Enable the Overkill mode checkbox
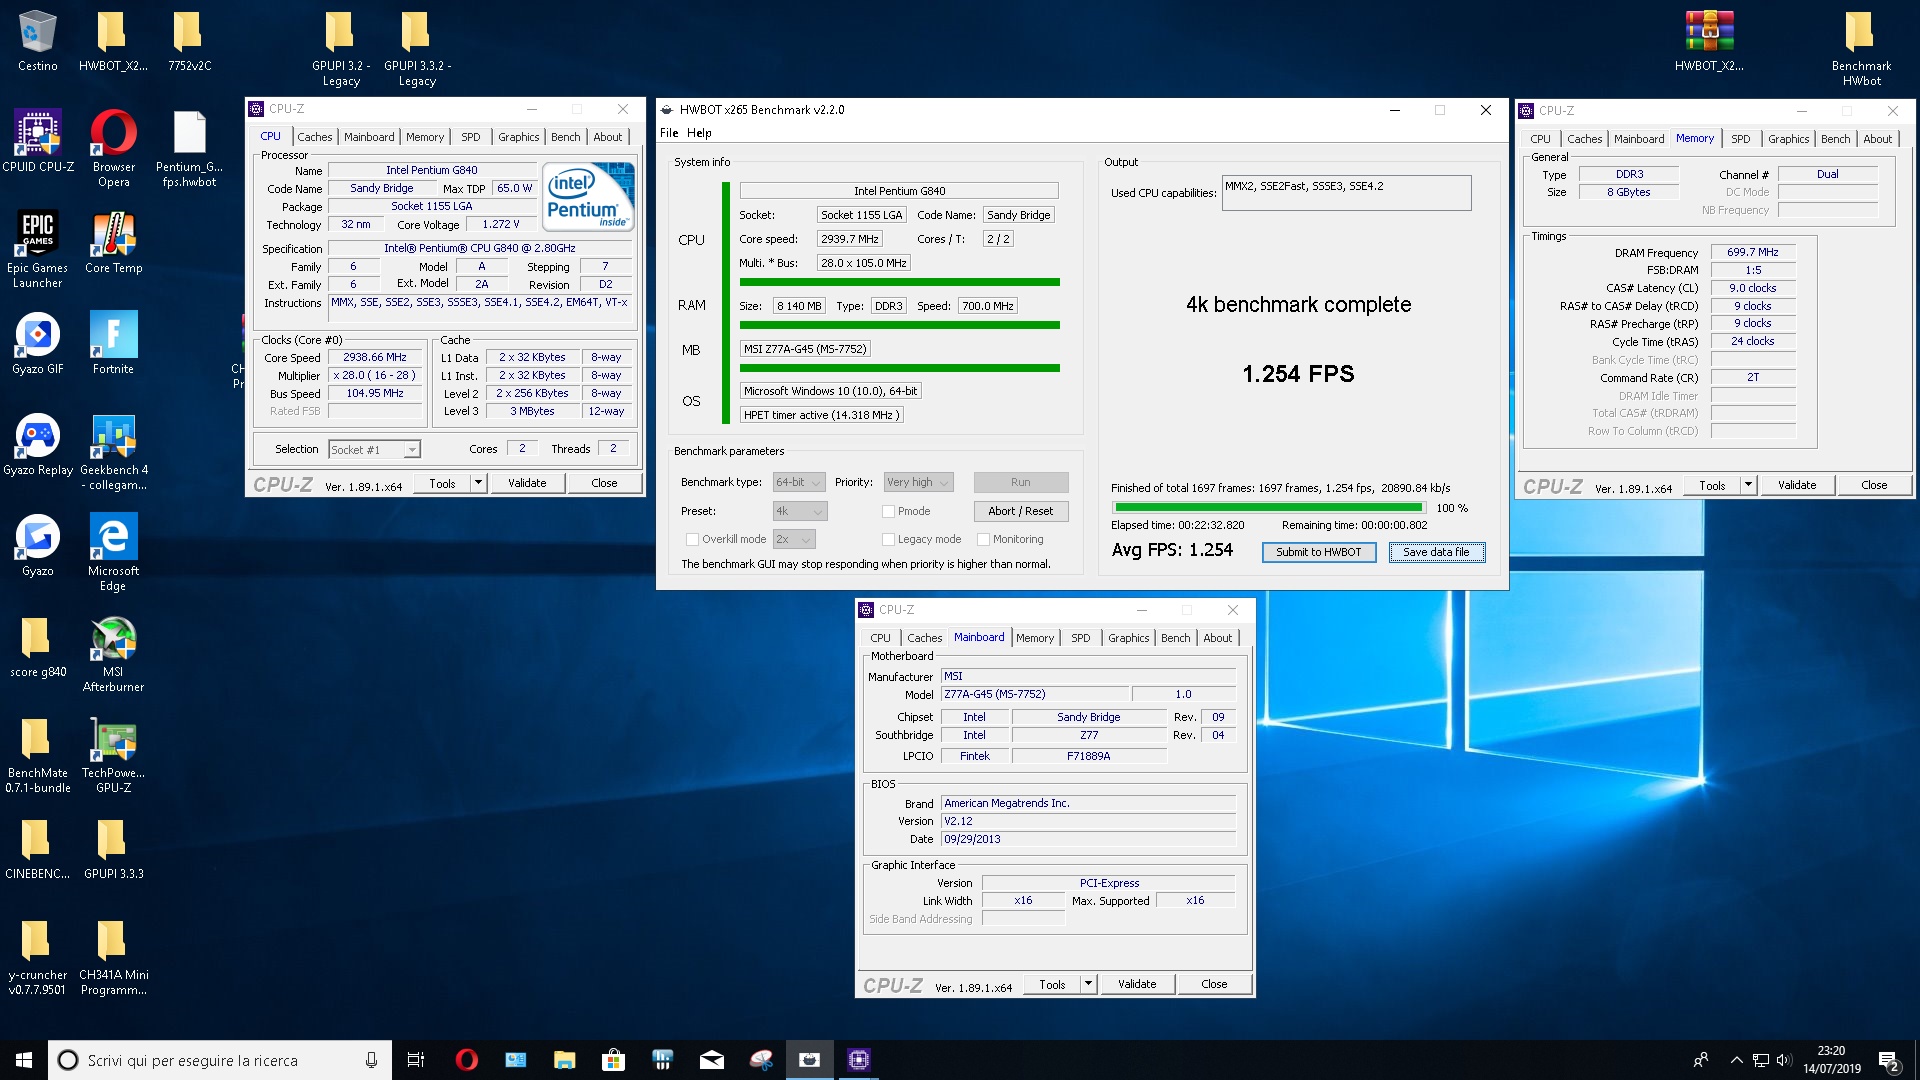Viewport: 1920px width, 1080px height. (x=692, y=539)
